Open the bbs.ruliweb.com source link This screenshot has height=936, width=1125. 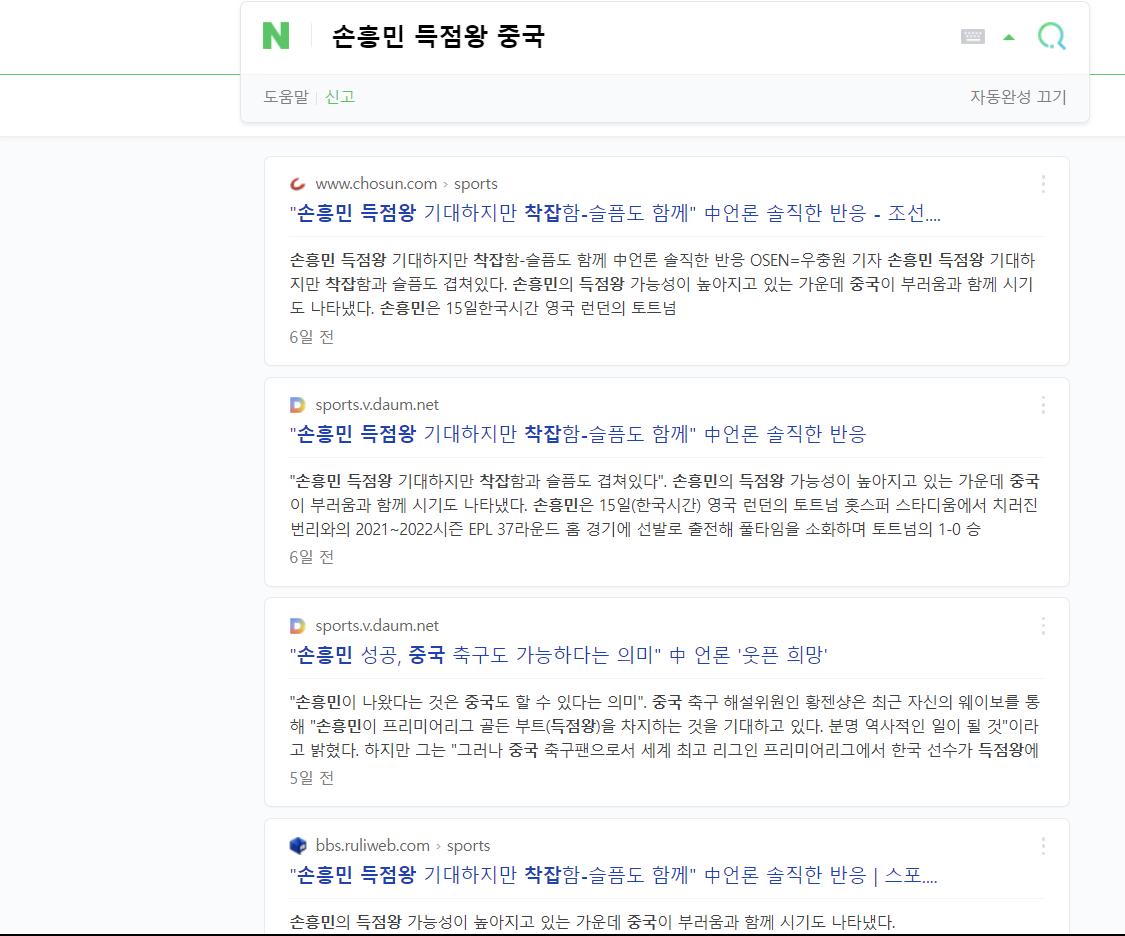[x=372, y=846]
